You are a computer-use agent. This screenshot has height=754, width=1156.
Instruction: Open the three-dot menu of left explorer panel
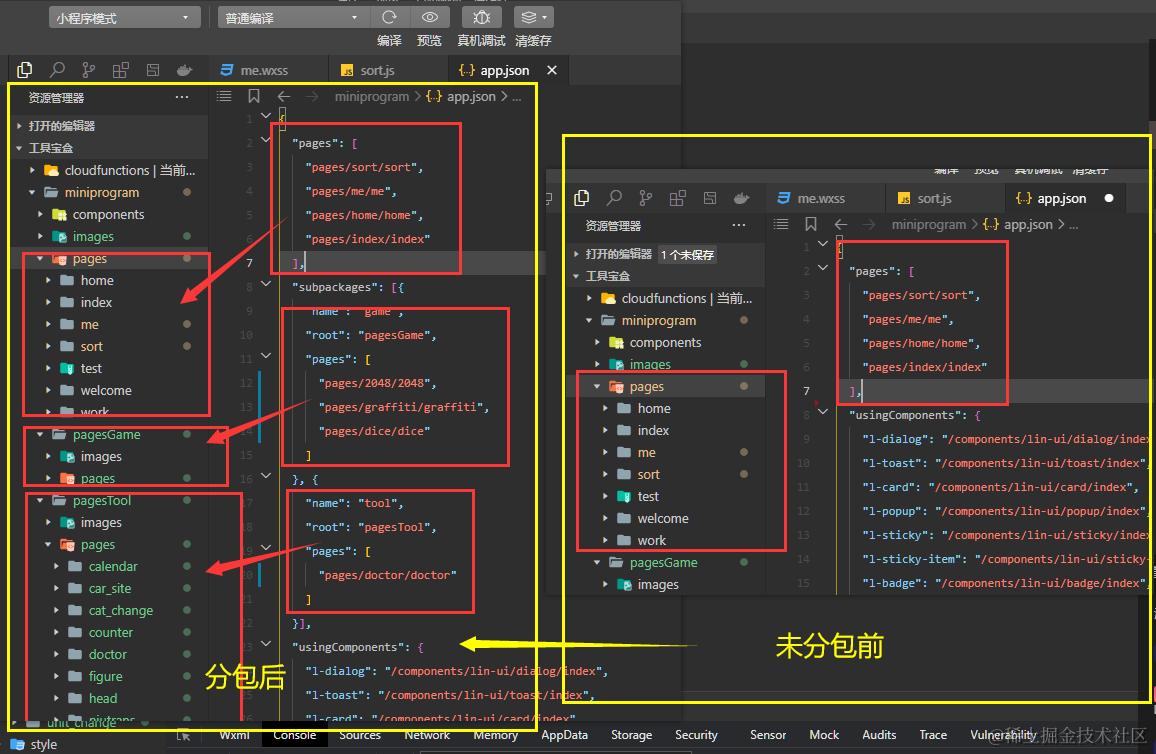coord(182,97)
